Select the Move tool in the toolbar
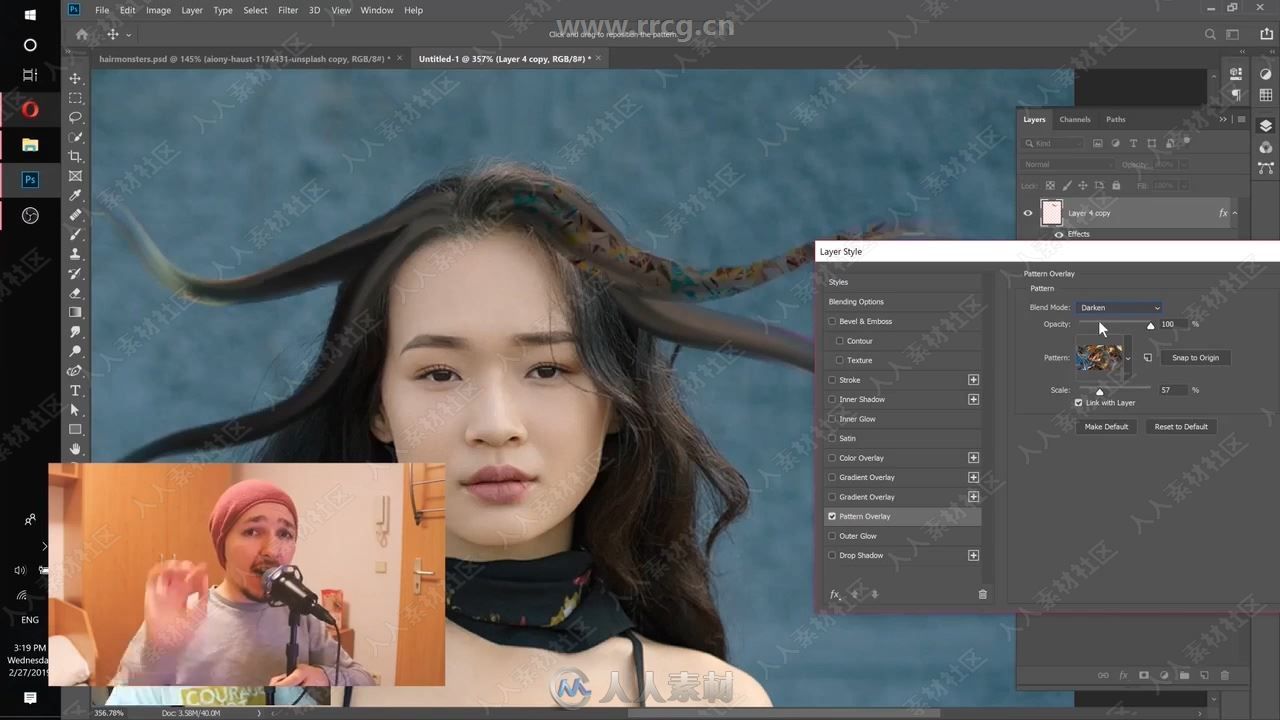The height and width of the screenshot is (720, 1280). click(x=75, y=78)
